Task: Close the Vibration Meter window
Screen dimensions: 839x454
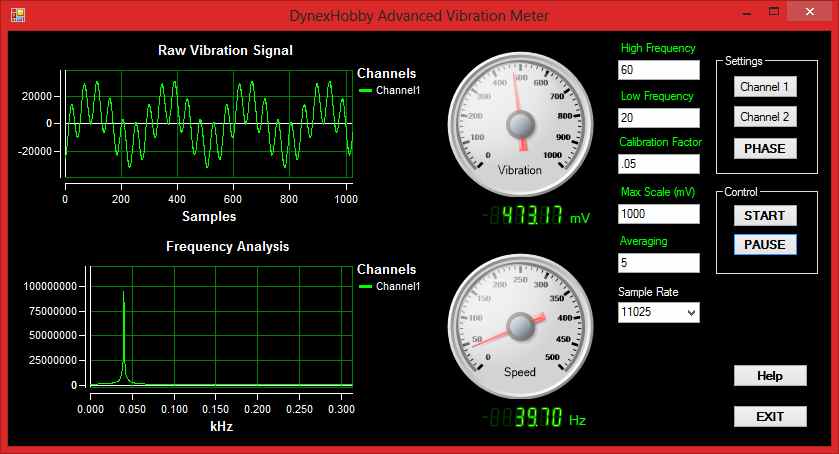Action: pos(810,12)
